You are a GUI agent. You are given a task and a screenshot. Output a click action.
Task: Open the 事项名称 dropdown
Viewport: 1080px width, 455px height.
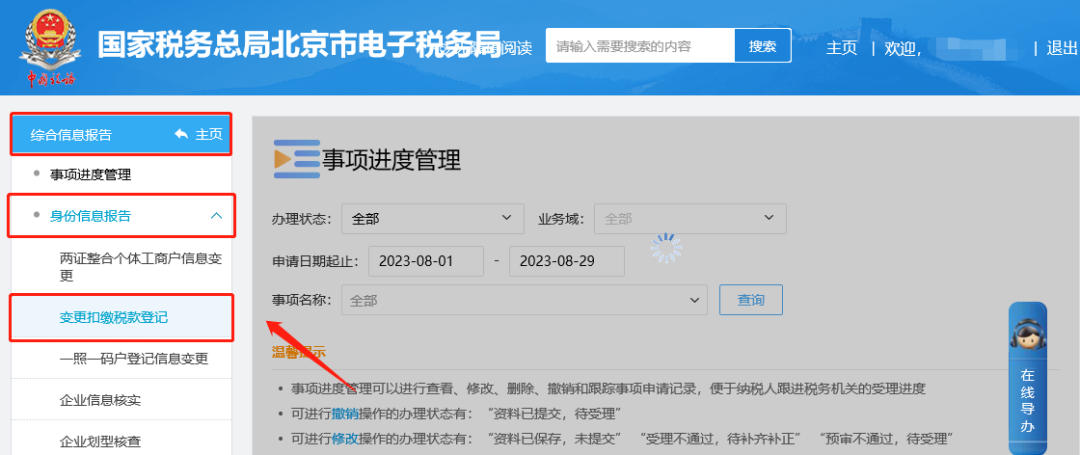(x=524, y=300)
